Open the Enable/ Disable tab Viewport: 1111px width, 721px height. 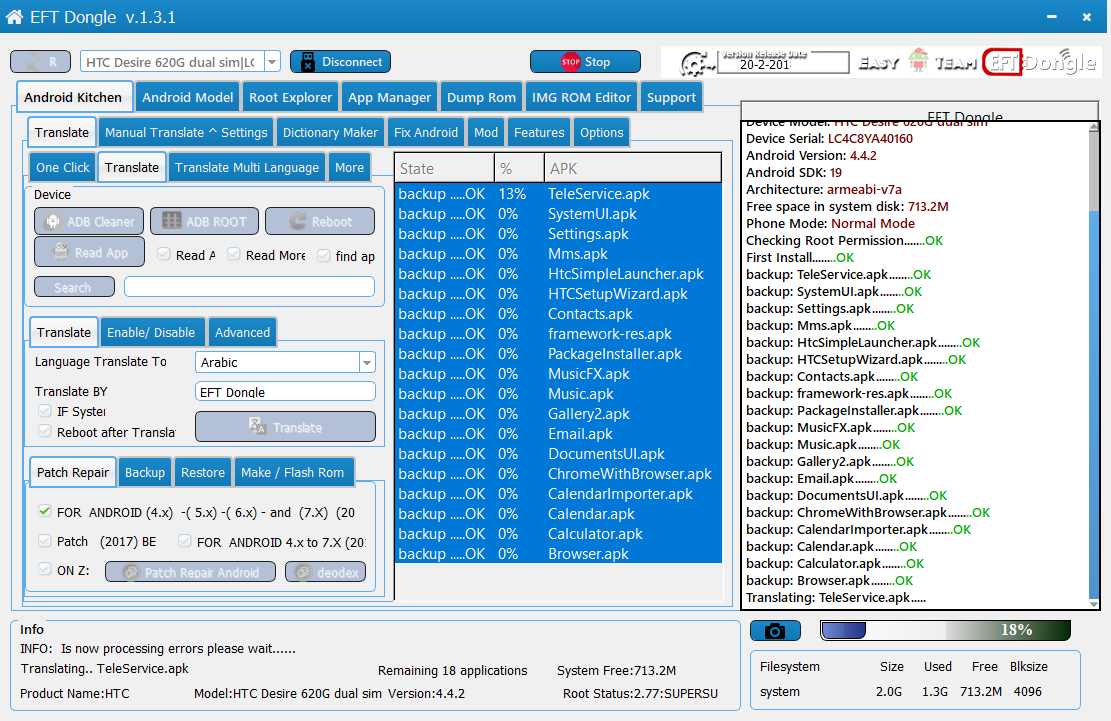(x=151, y=332)
